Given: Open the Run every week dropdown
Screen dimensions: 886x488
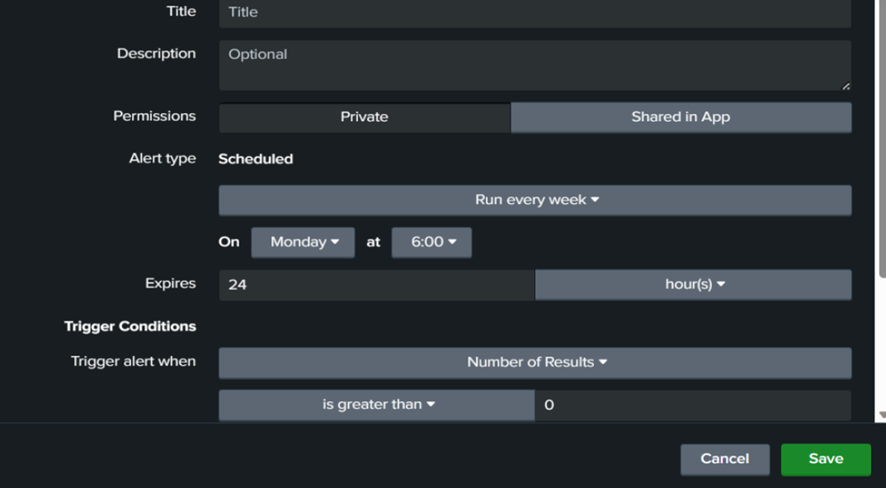Looking at the screenshot, I should (535, 200).
